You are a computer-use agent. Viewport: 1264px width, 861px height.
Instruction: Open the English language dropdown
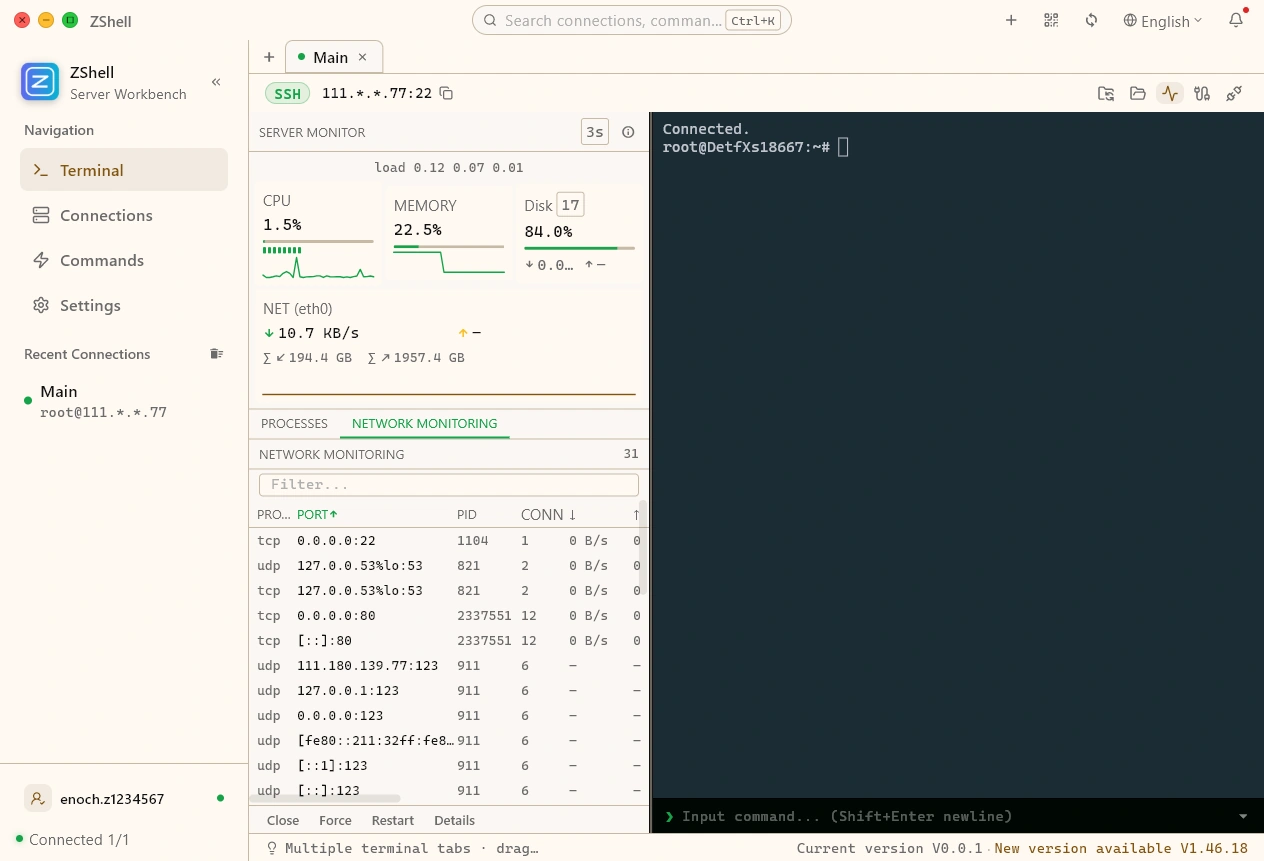pos(1163,21)
